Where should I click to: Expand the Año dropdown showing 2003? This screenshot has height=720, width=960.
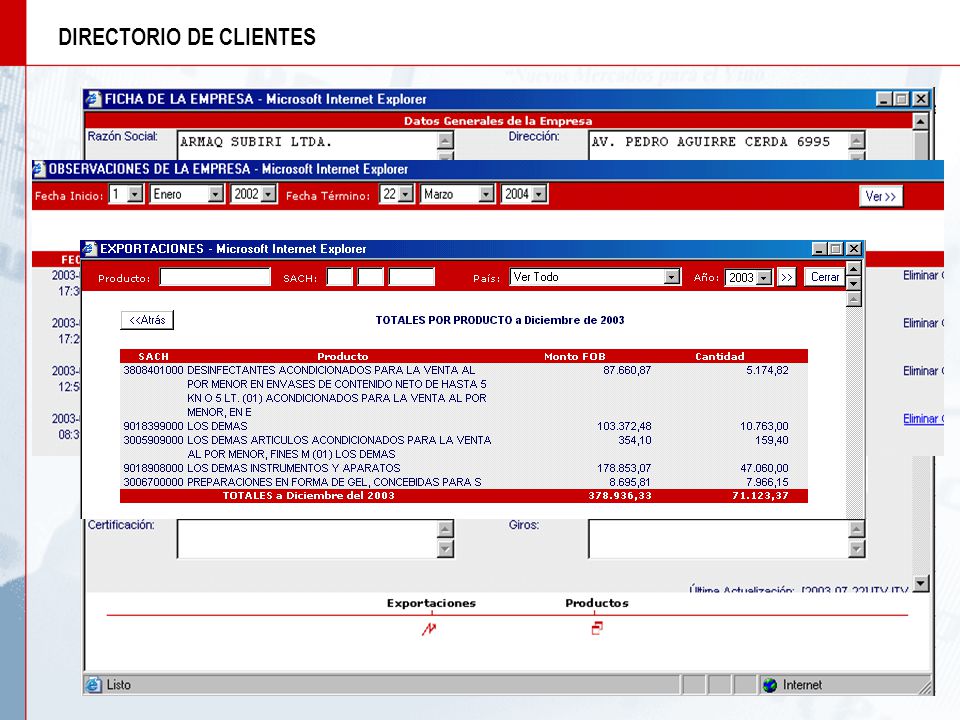pyautogui.click(x=763, y=278)
